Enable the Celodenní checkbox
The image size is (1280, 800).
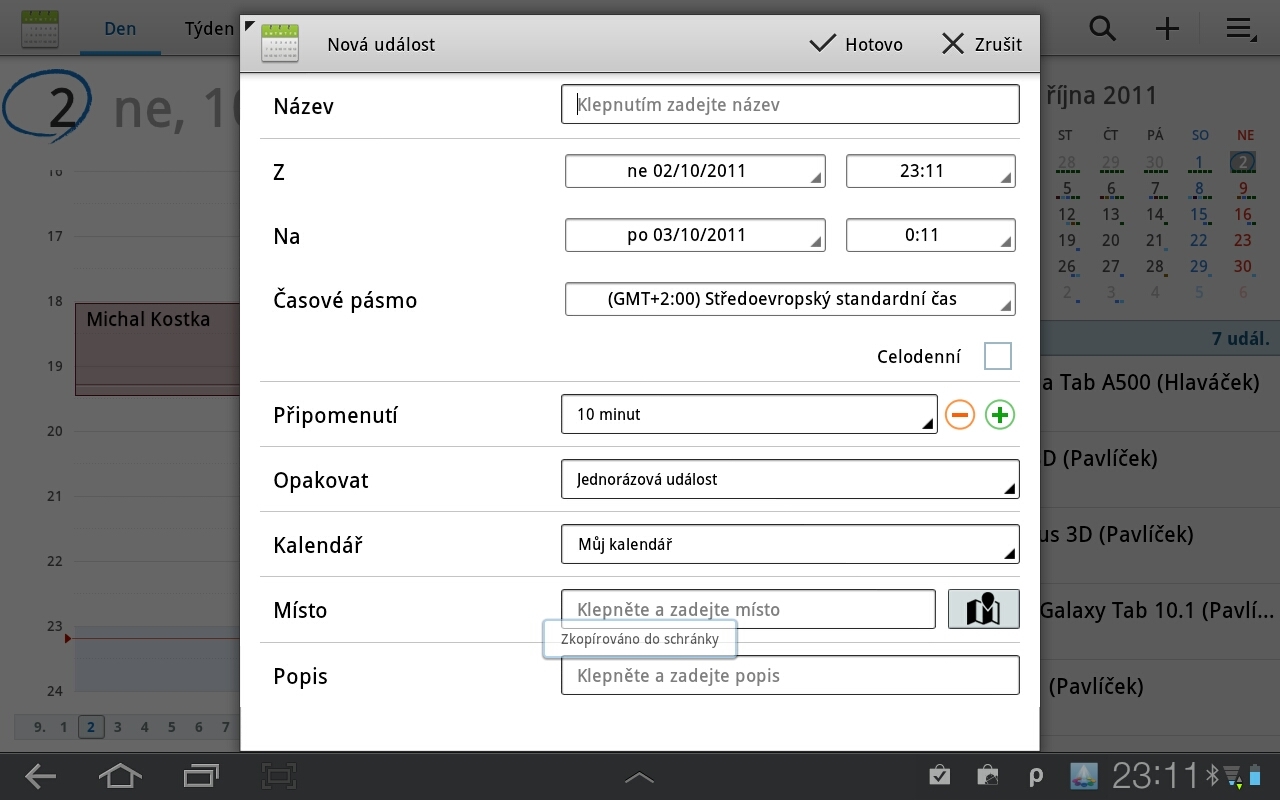tap(997, 355)
